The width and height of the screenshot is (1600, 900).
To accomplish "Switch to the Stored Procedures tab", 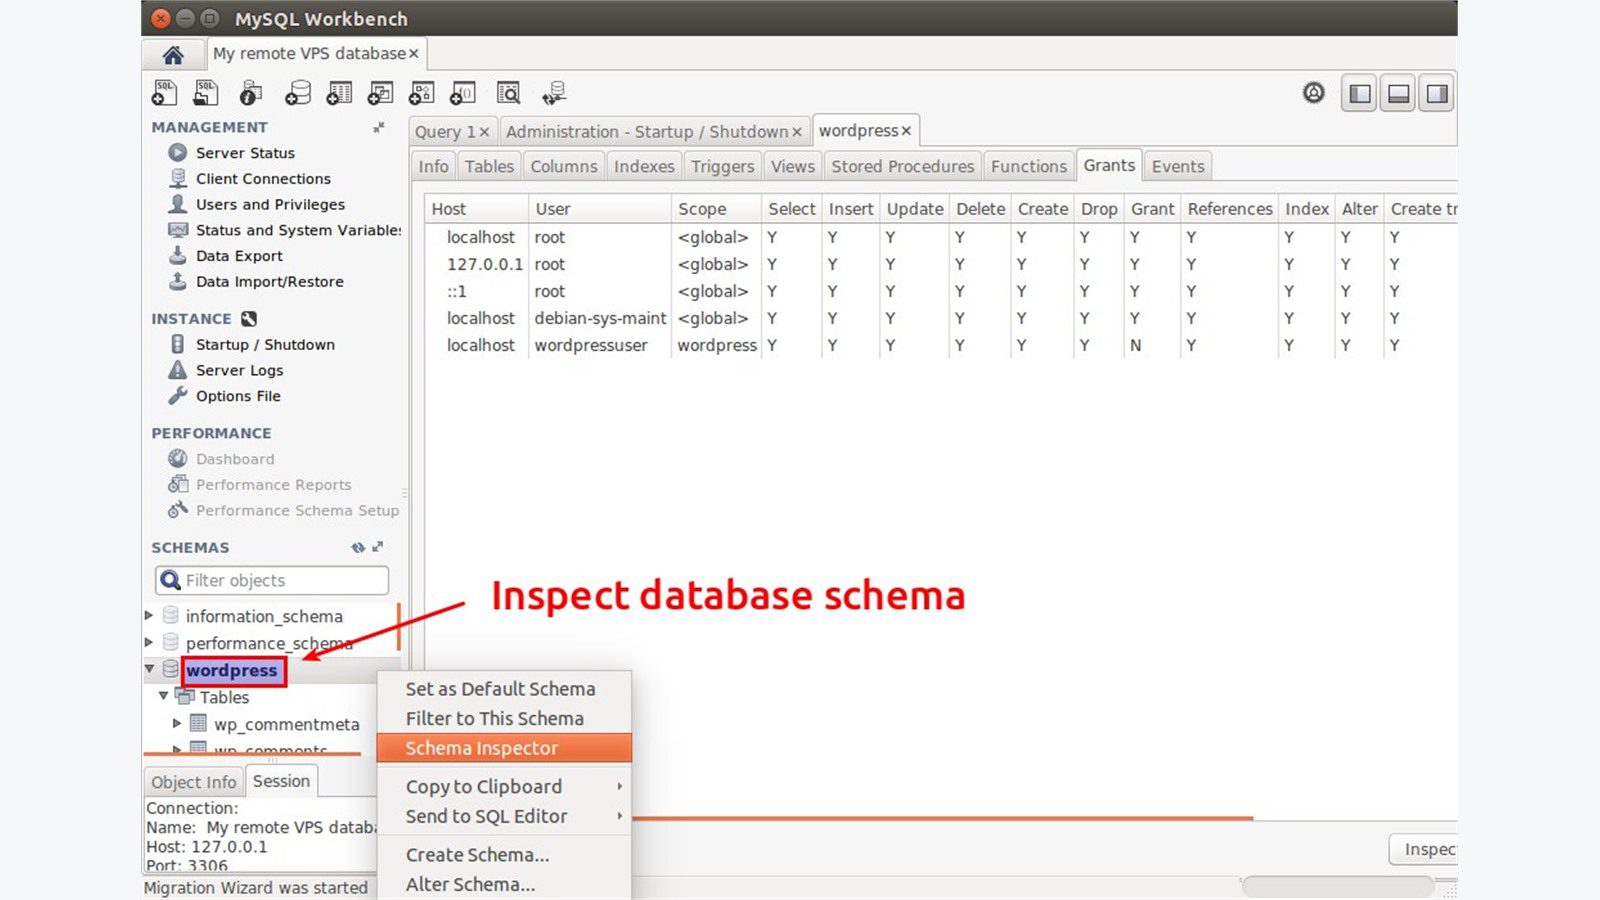I will tap(902, 166).
